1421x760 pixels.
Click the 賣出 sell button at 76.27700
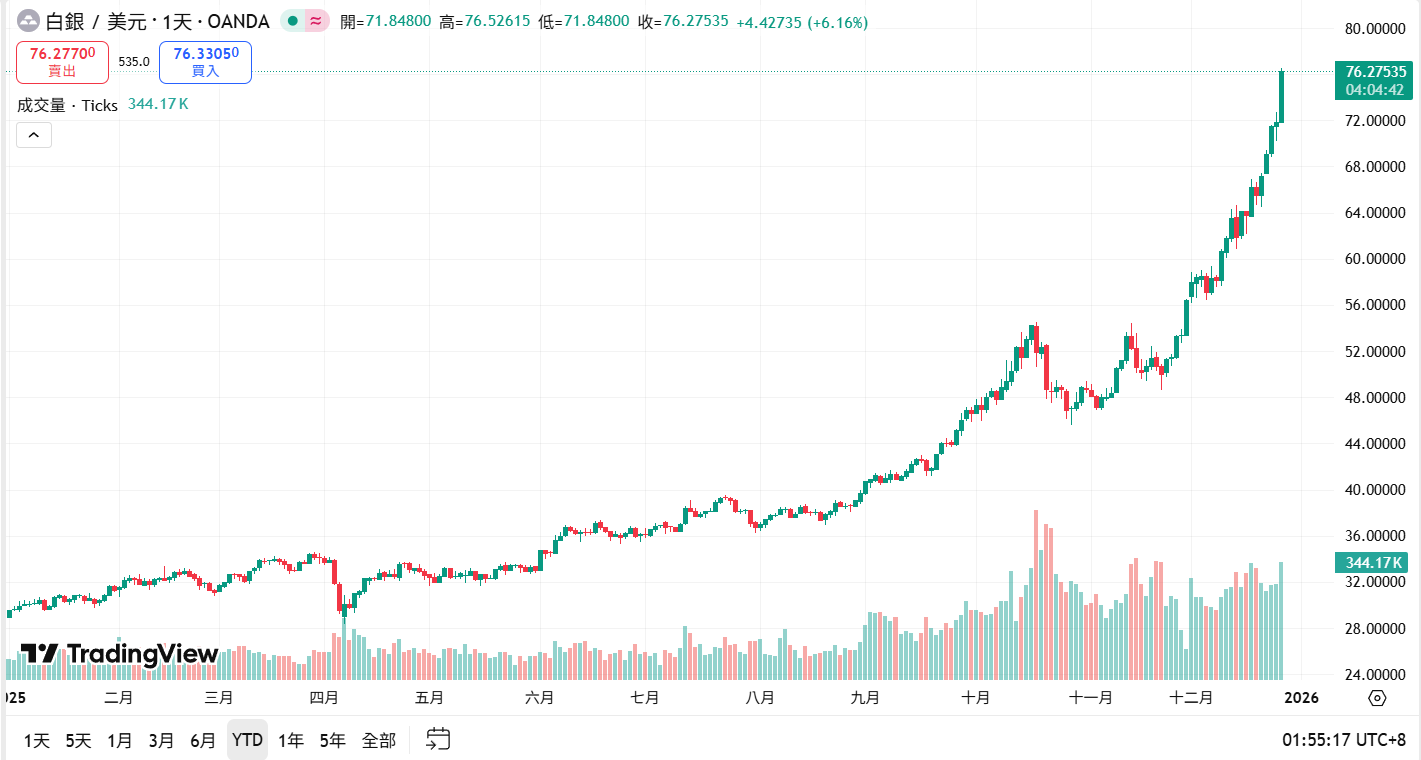(62, 61)
